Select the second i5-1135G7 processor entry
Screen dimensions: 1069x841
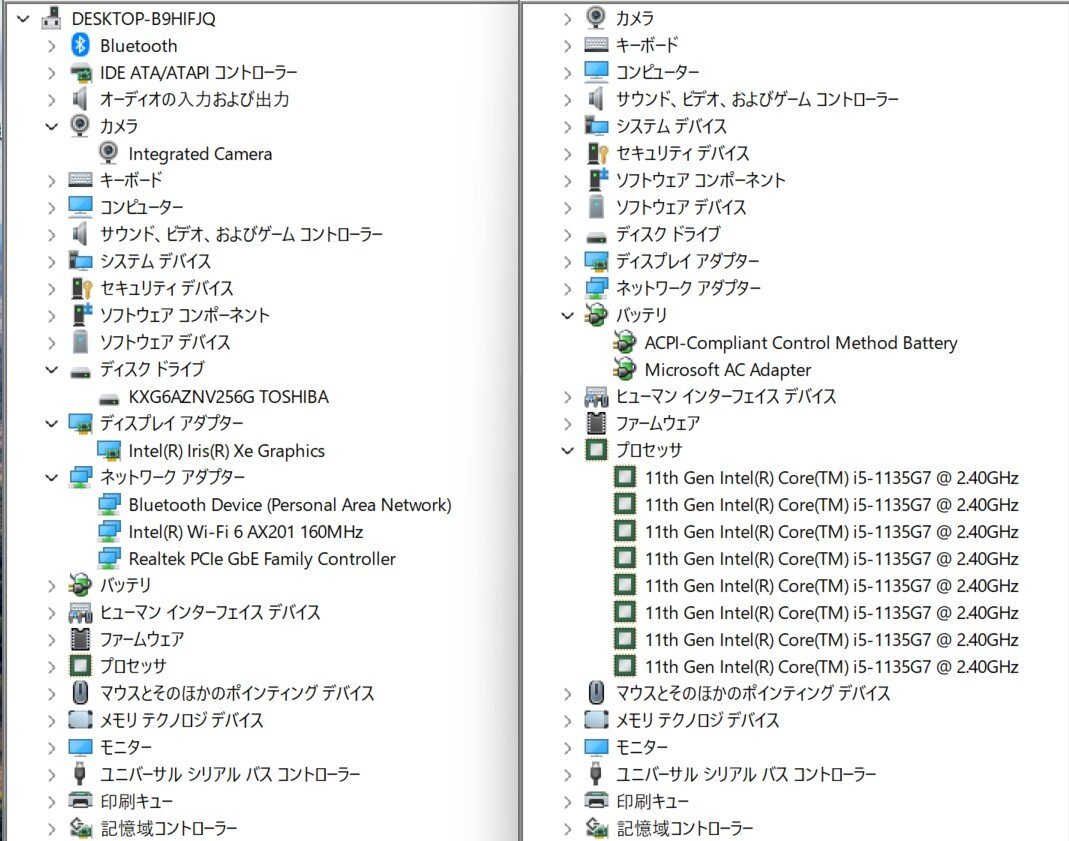[832, 504]
